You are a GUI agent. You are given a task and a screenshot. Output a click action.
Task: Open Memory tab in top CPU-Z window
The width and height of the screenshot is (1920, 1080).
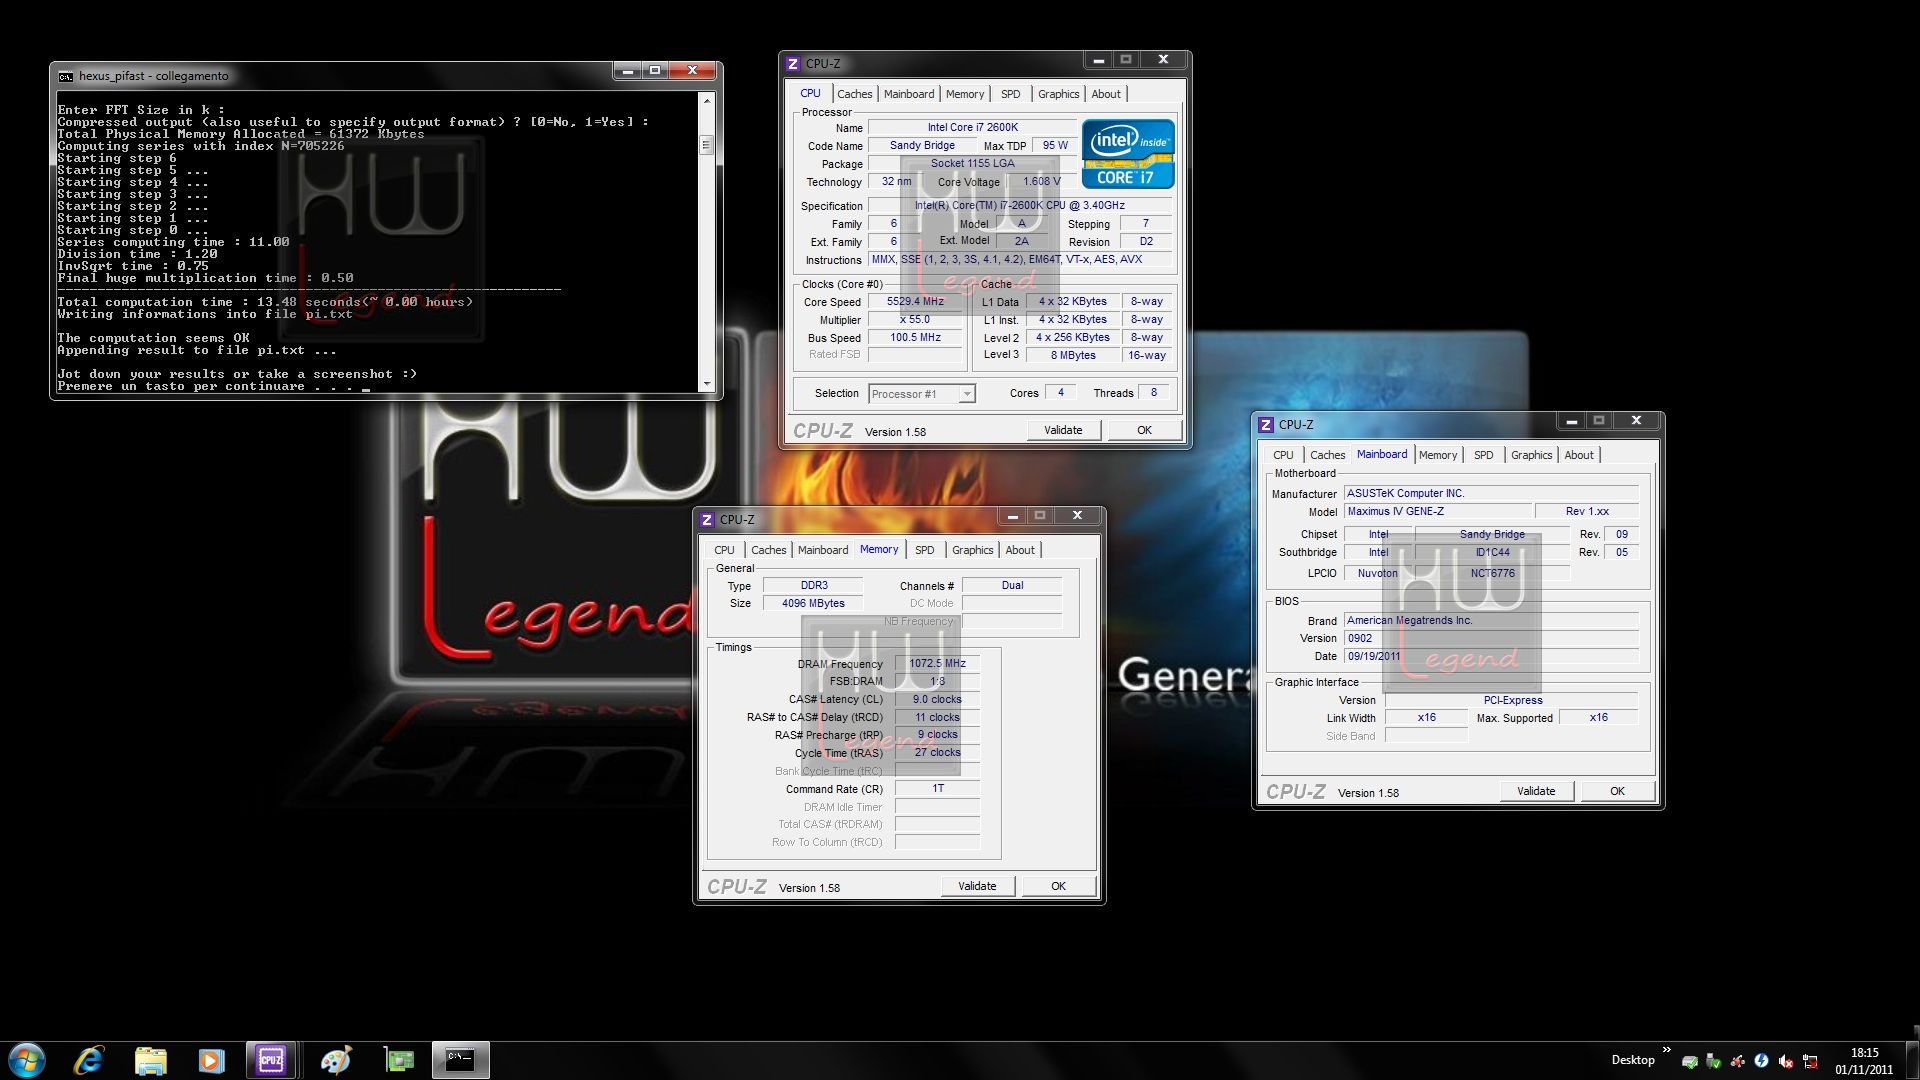[965, 94]
